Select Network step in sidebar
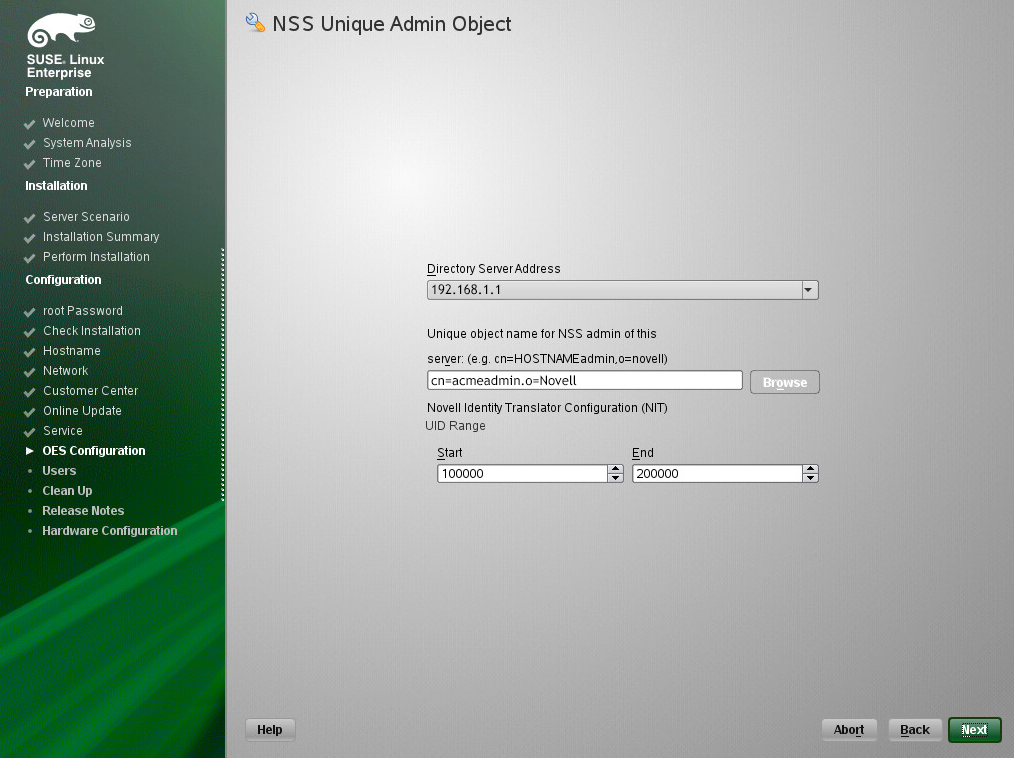This screenshot has width=1014, height=758. [66, 371]
